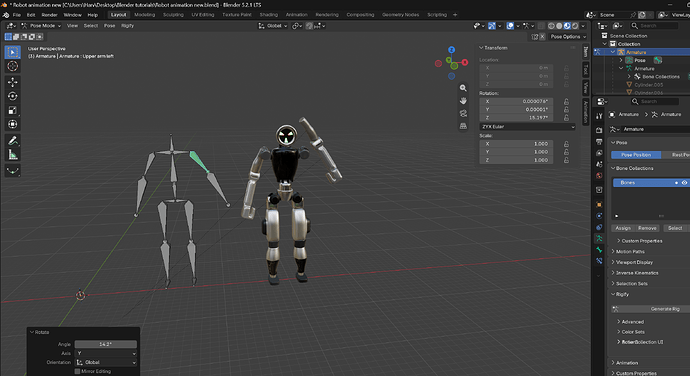Click the hand pan view icon

tap(463, 101)
